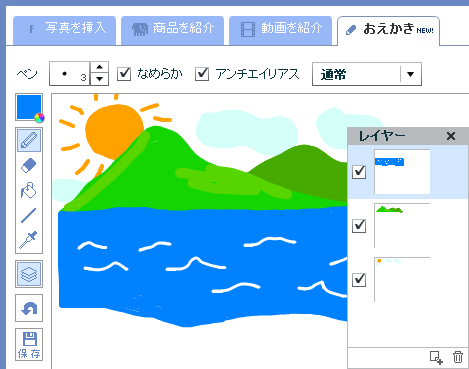Screen dimensions: 469x369
Task: Hide the blue water layer
Action: (x=359, y=172)
